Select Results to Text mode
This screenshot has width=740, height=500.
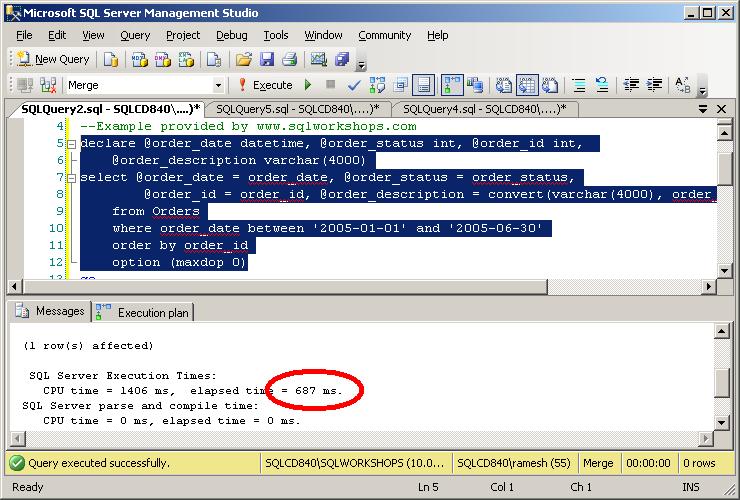504,85
